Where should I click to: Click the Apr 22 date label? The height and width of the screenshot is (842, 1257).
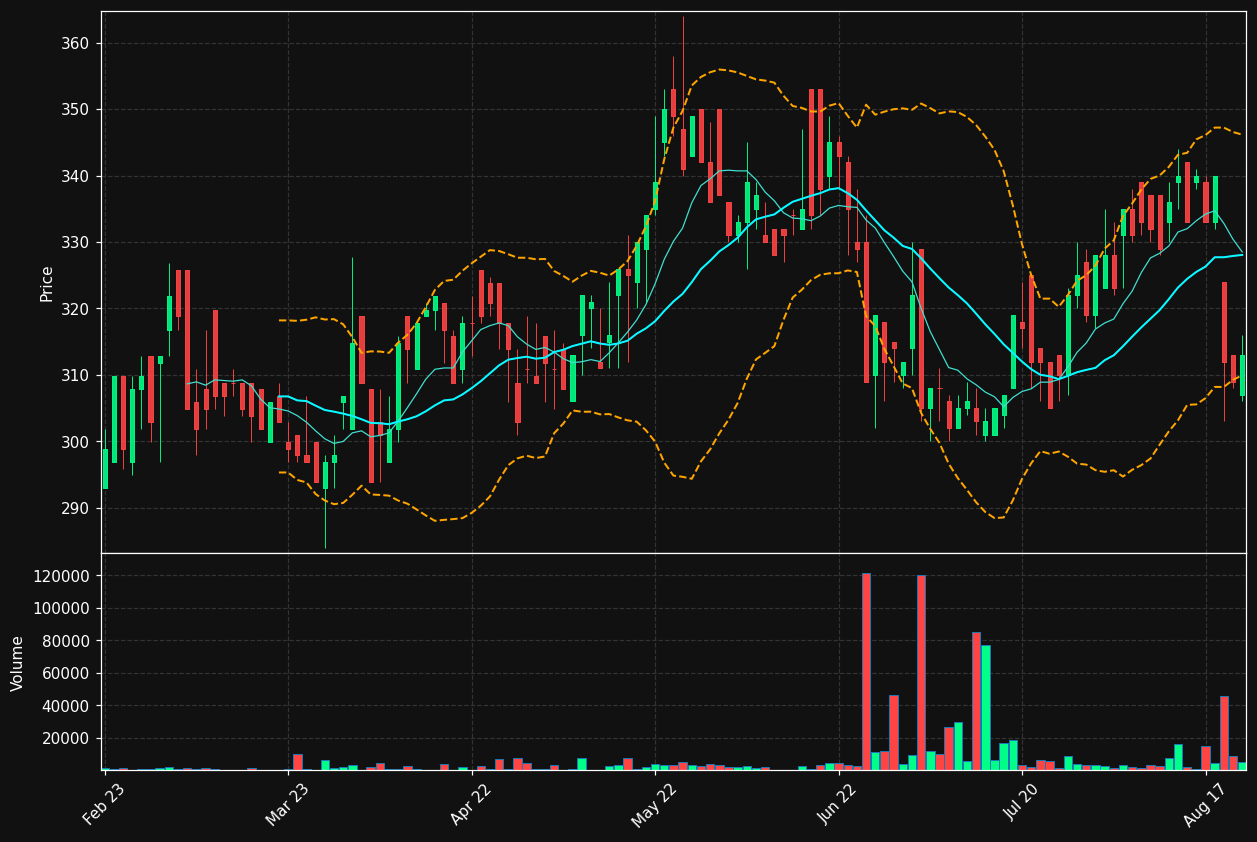click(471, 804)
